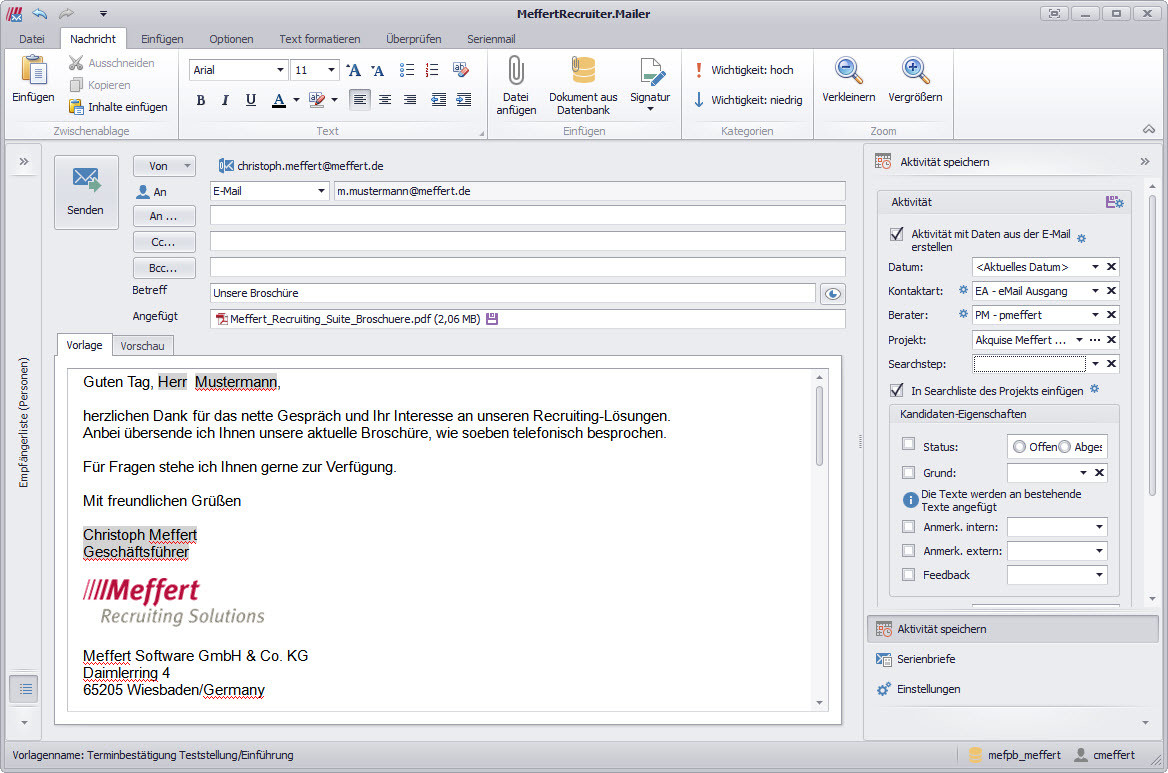Click the Aktivität panel settings icon

(x=1114, y=202)
